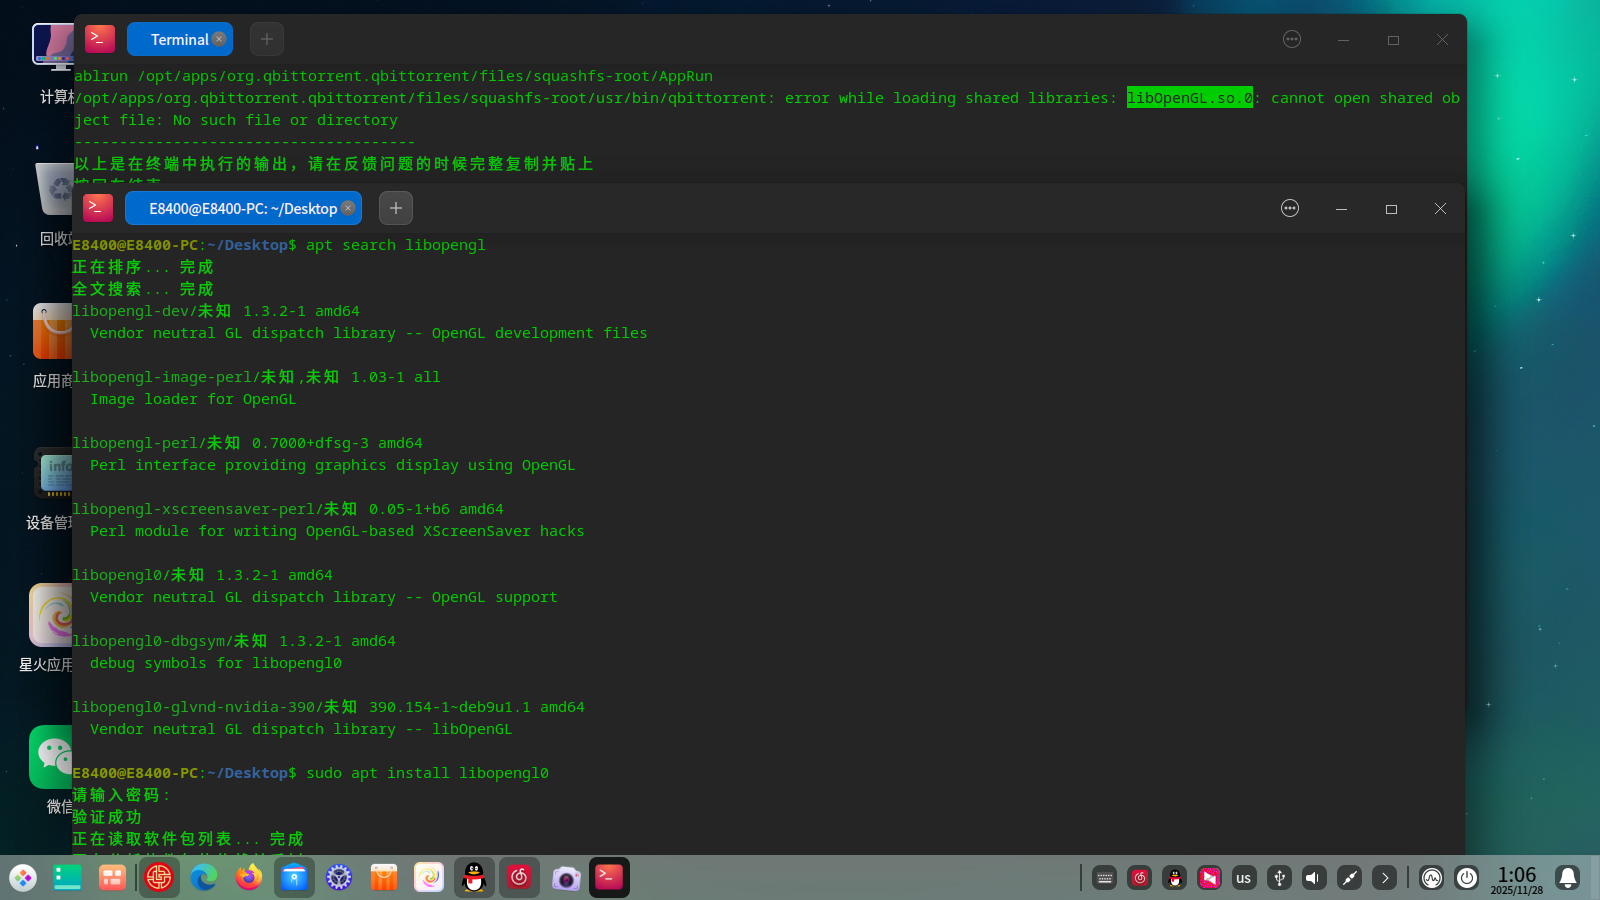Open the notification bell

click(1568, 878)
